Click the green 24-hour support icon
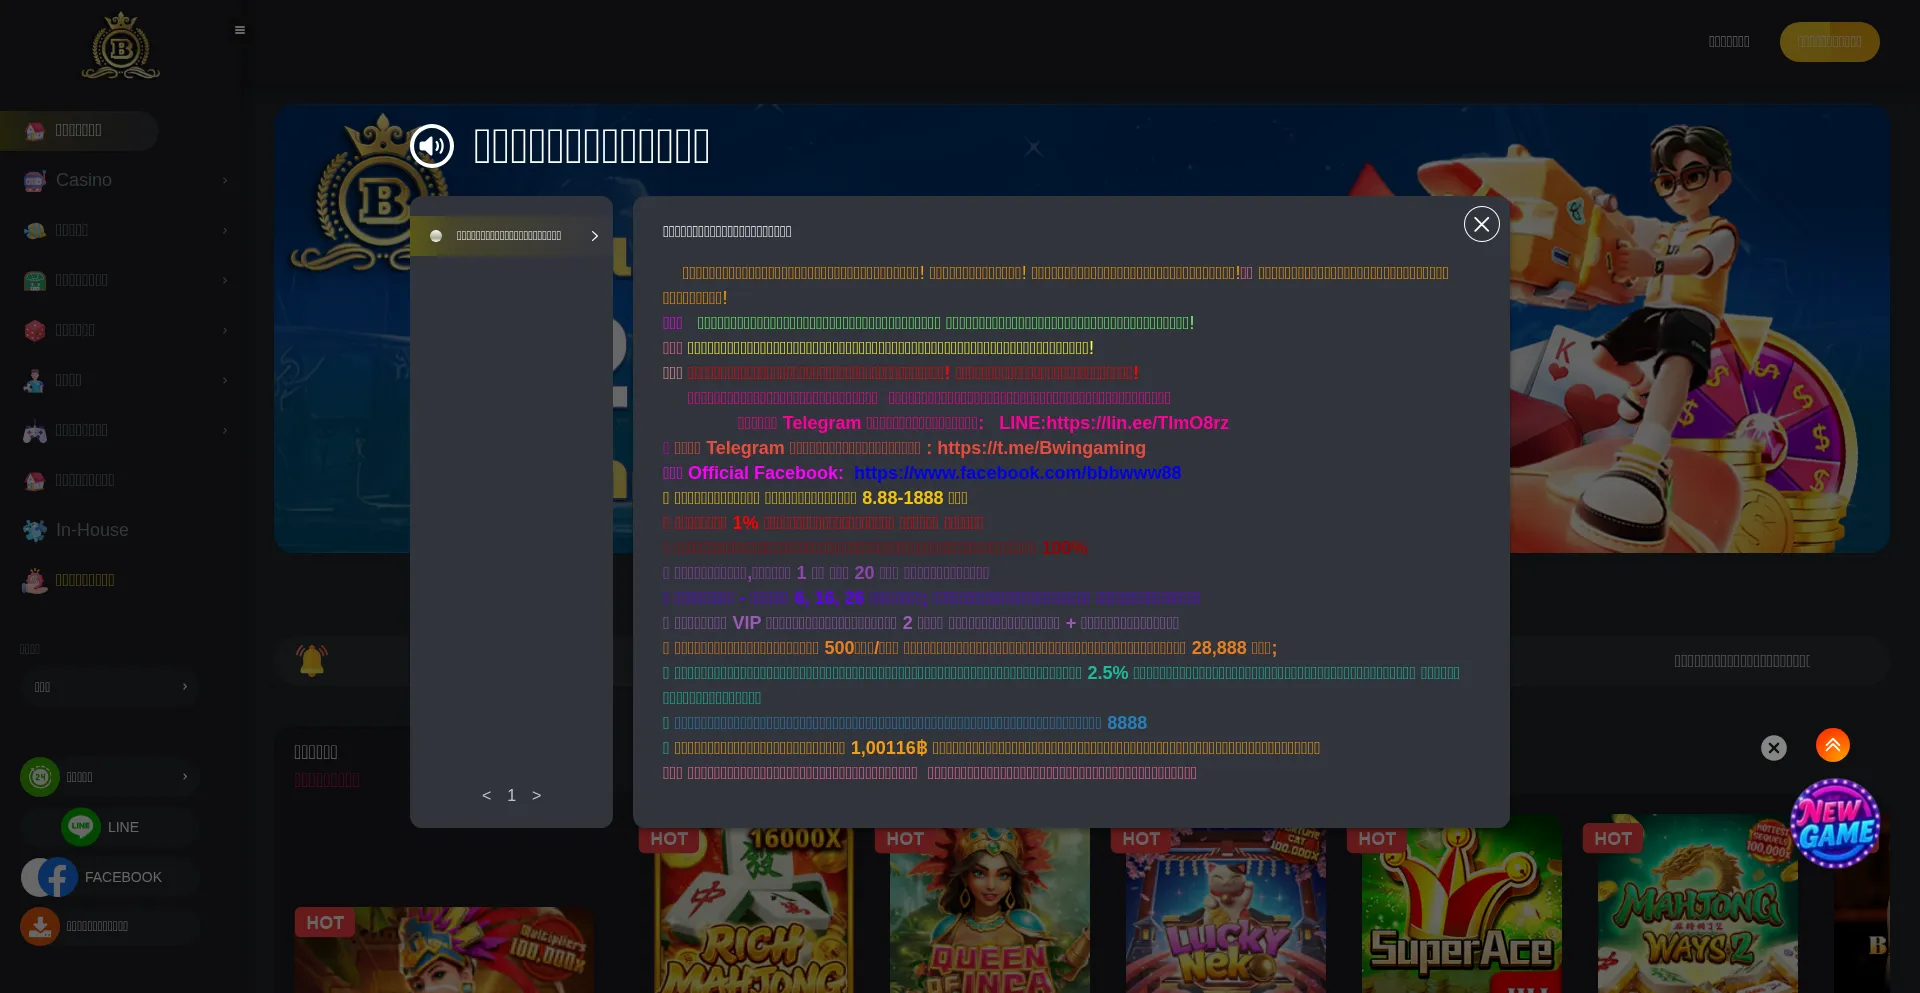This screenshot has width=1920, height=993. [x=40, y=777]
